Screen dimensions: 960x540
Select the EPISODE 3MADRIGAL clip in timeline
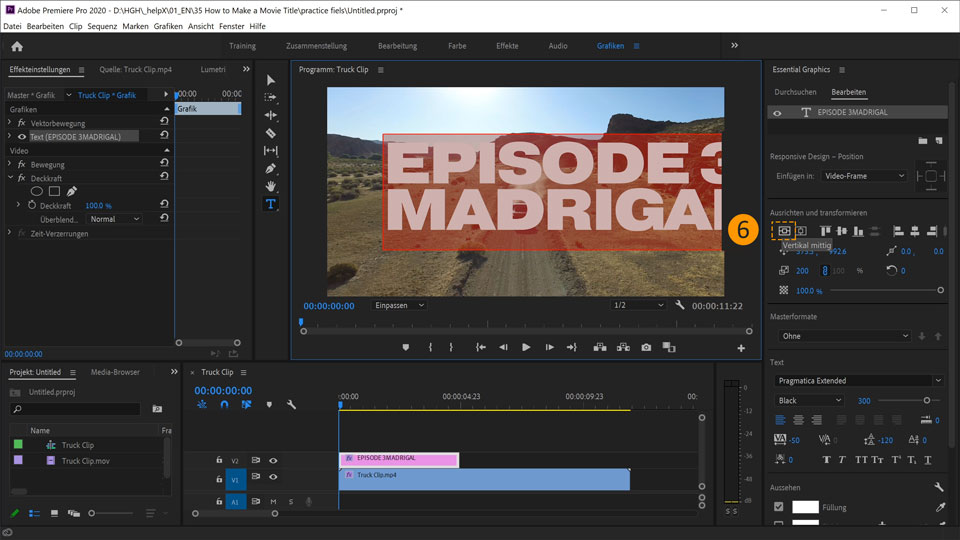pyautogui.click(x=398, y=459)
